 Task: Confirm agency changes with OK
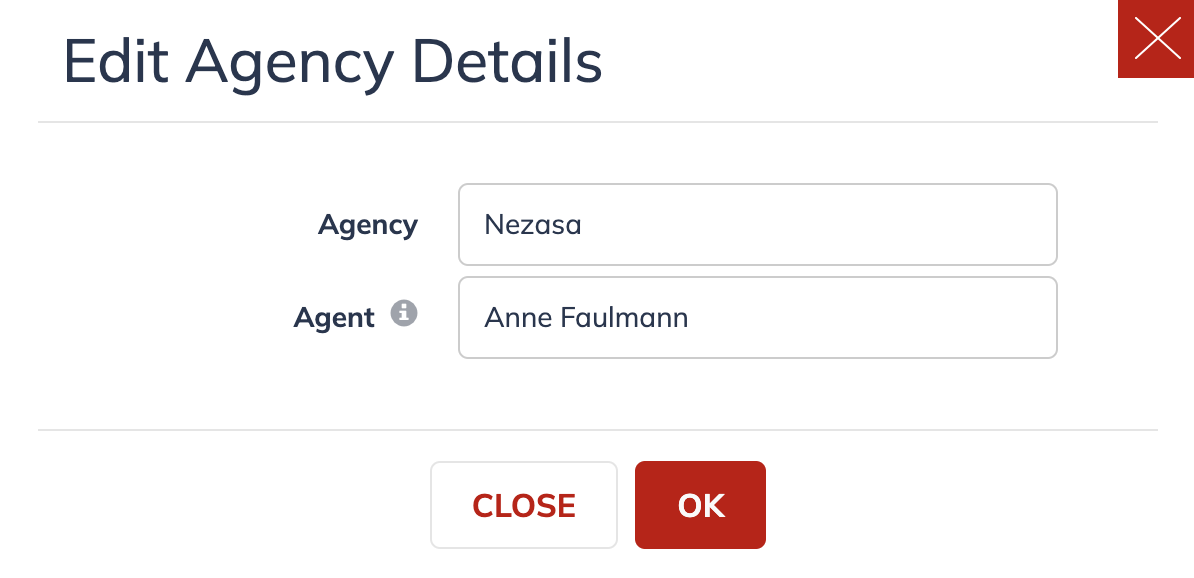[701, 505]
